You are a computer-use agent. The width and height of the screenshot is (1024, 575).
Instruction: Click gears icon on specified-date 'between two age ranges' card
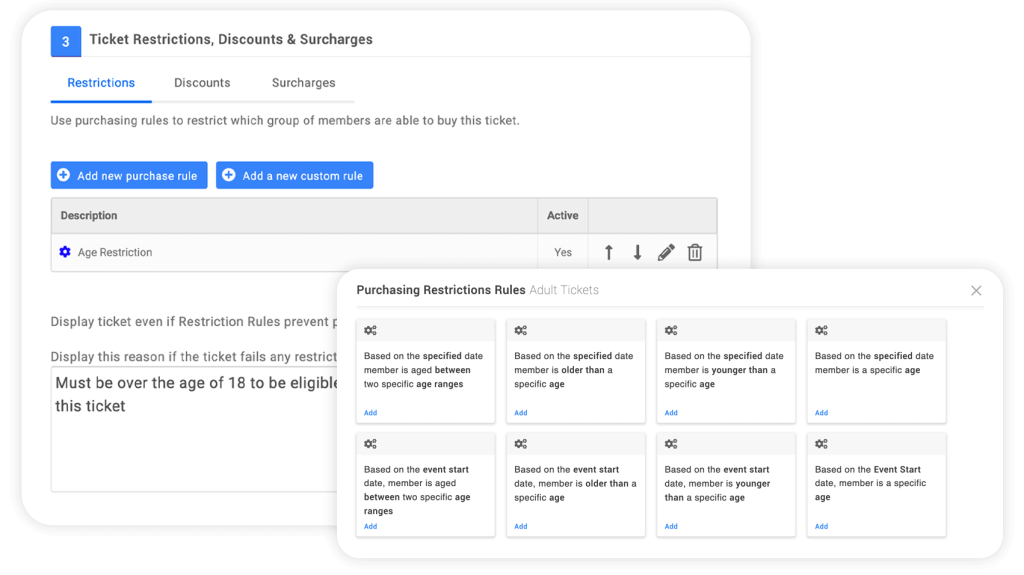pyautogui.click(x=370, y=330)
